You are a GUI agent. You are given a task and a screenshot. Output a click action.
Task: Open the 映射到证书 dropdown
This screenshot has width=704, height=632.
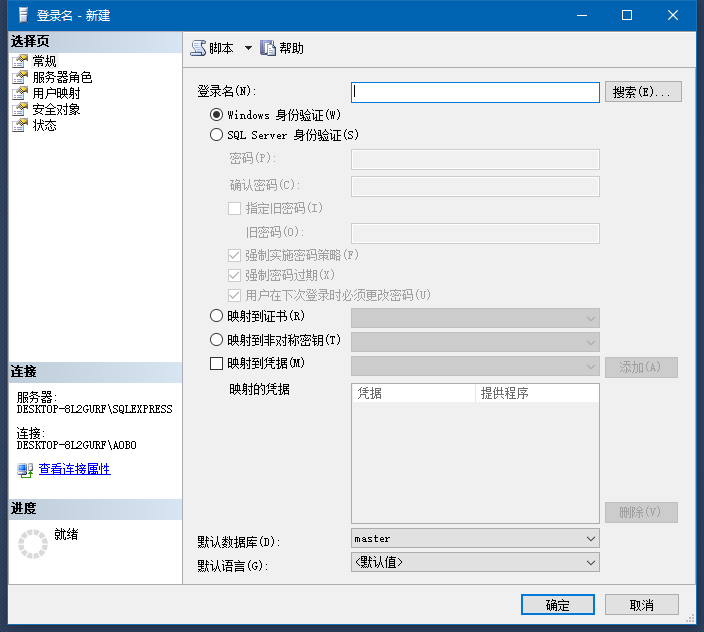click(x=475, y=318)
